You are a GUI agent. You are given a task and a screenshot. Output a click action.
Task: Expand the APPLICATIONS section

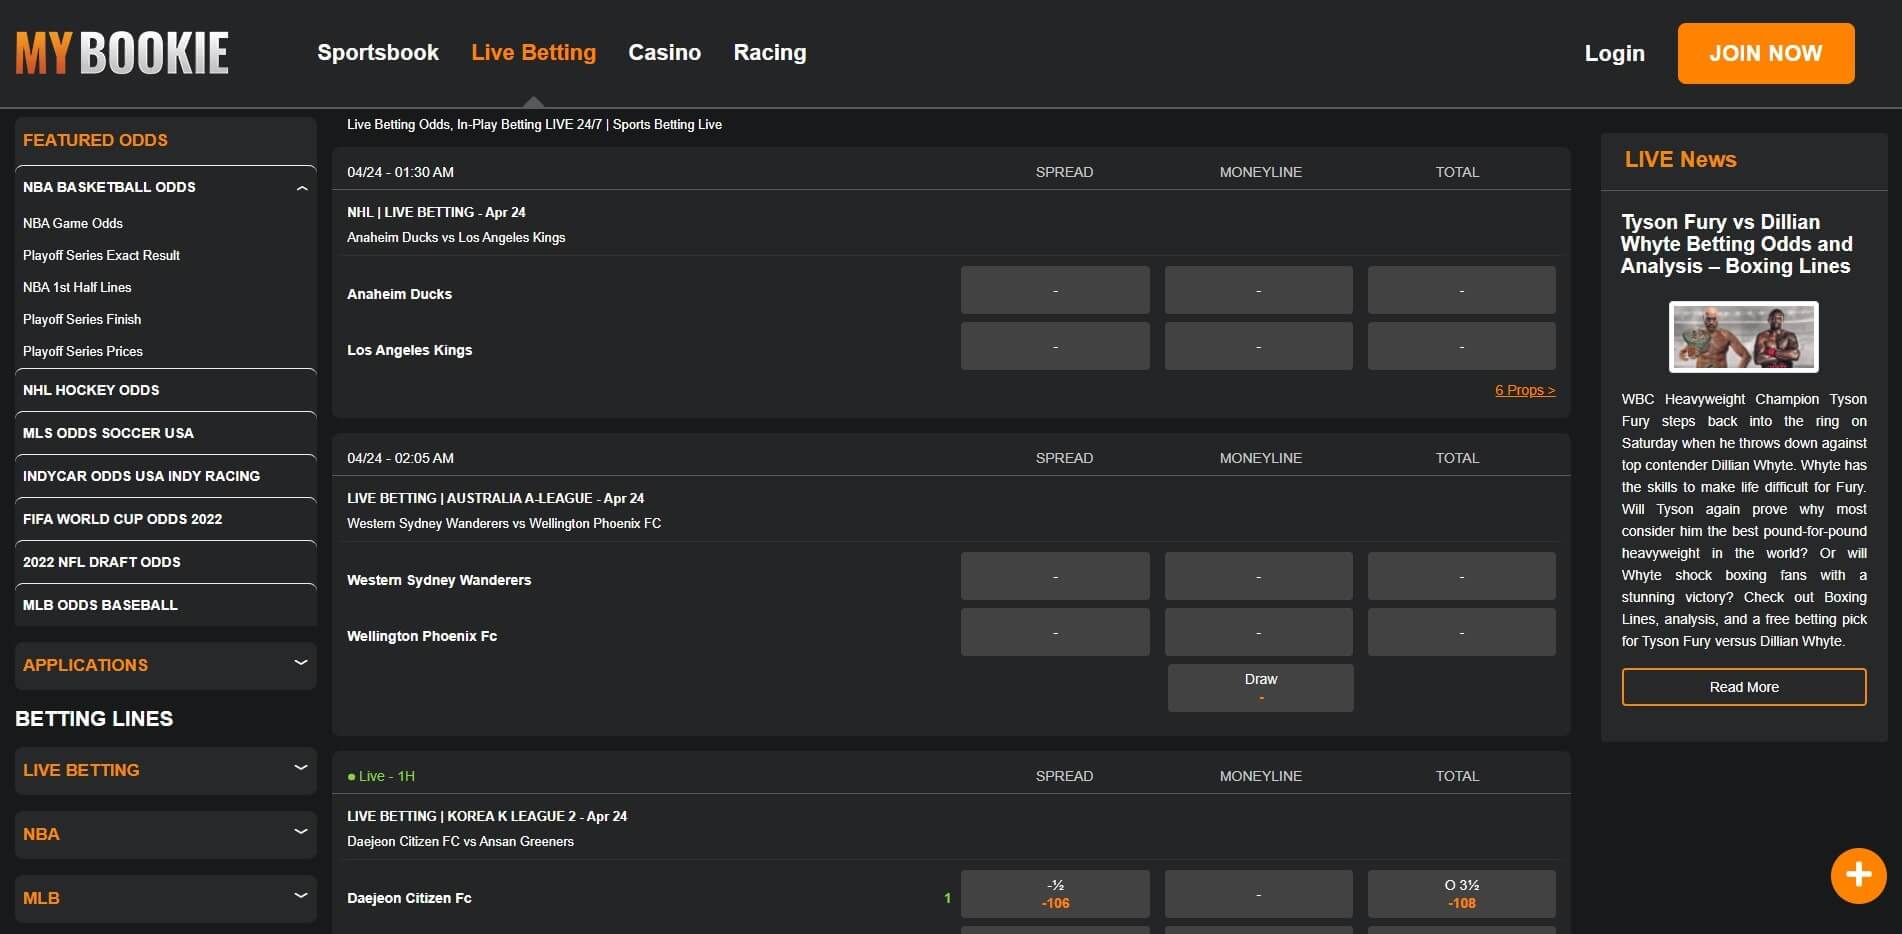point(165,665)
